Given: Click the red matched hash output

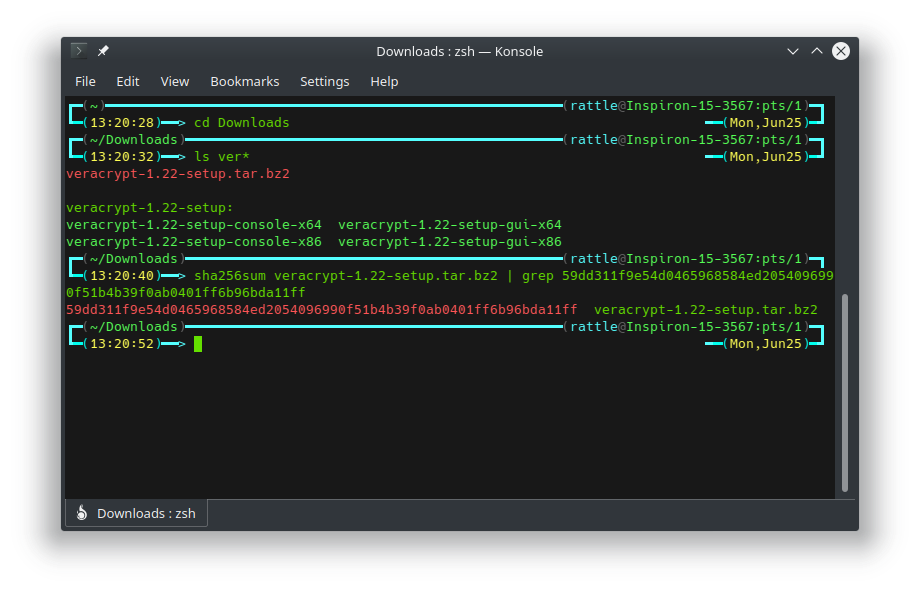Looking at the screenshot, I should pyautogui.click(x=322, y=310).
